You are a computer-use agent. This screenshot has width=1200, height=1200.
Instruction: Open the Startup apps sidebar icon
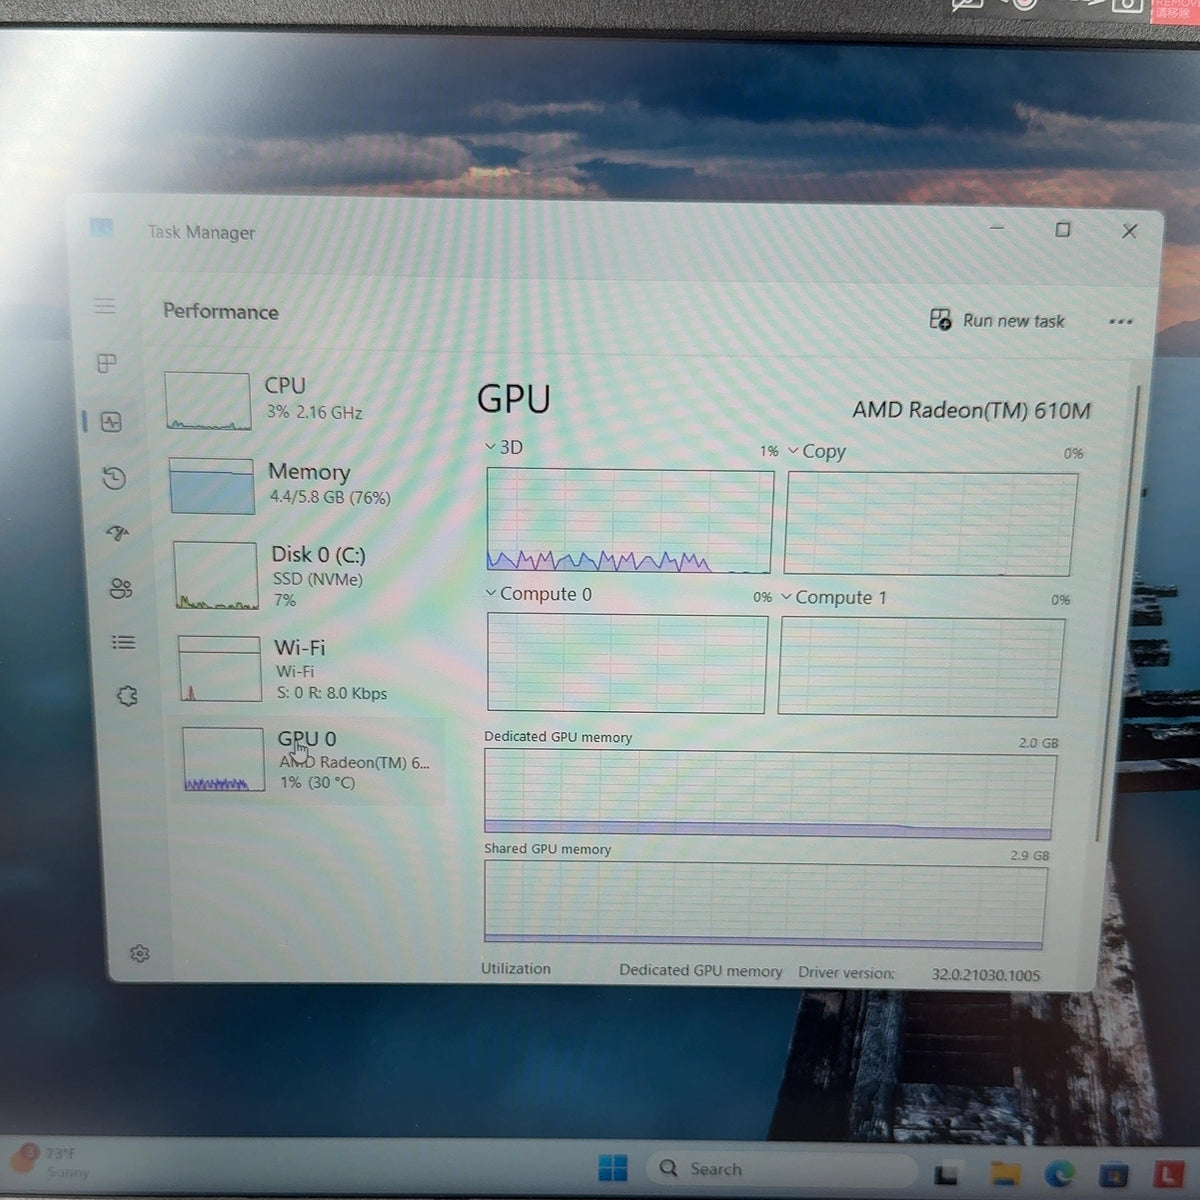(x=118, y=533)
